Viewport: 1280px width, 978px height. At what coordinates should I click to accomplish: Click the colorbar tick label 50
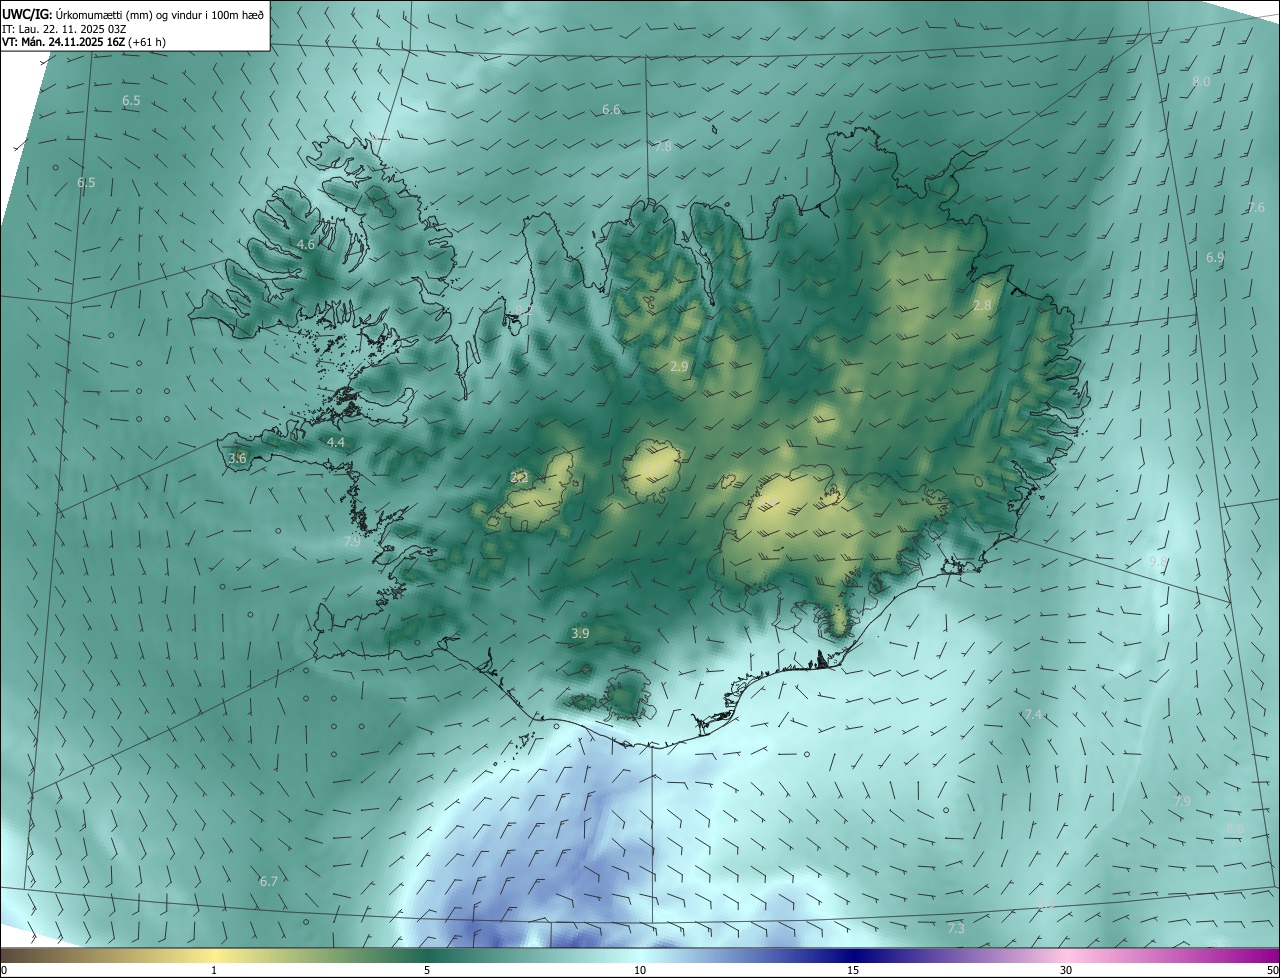[1272, 970]
